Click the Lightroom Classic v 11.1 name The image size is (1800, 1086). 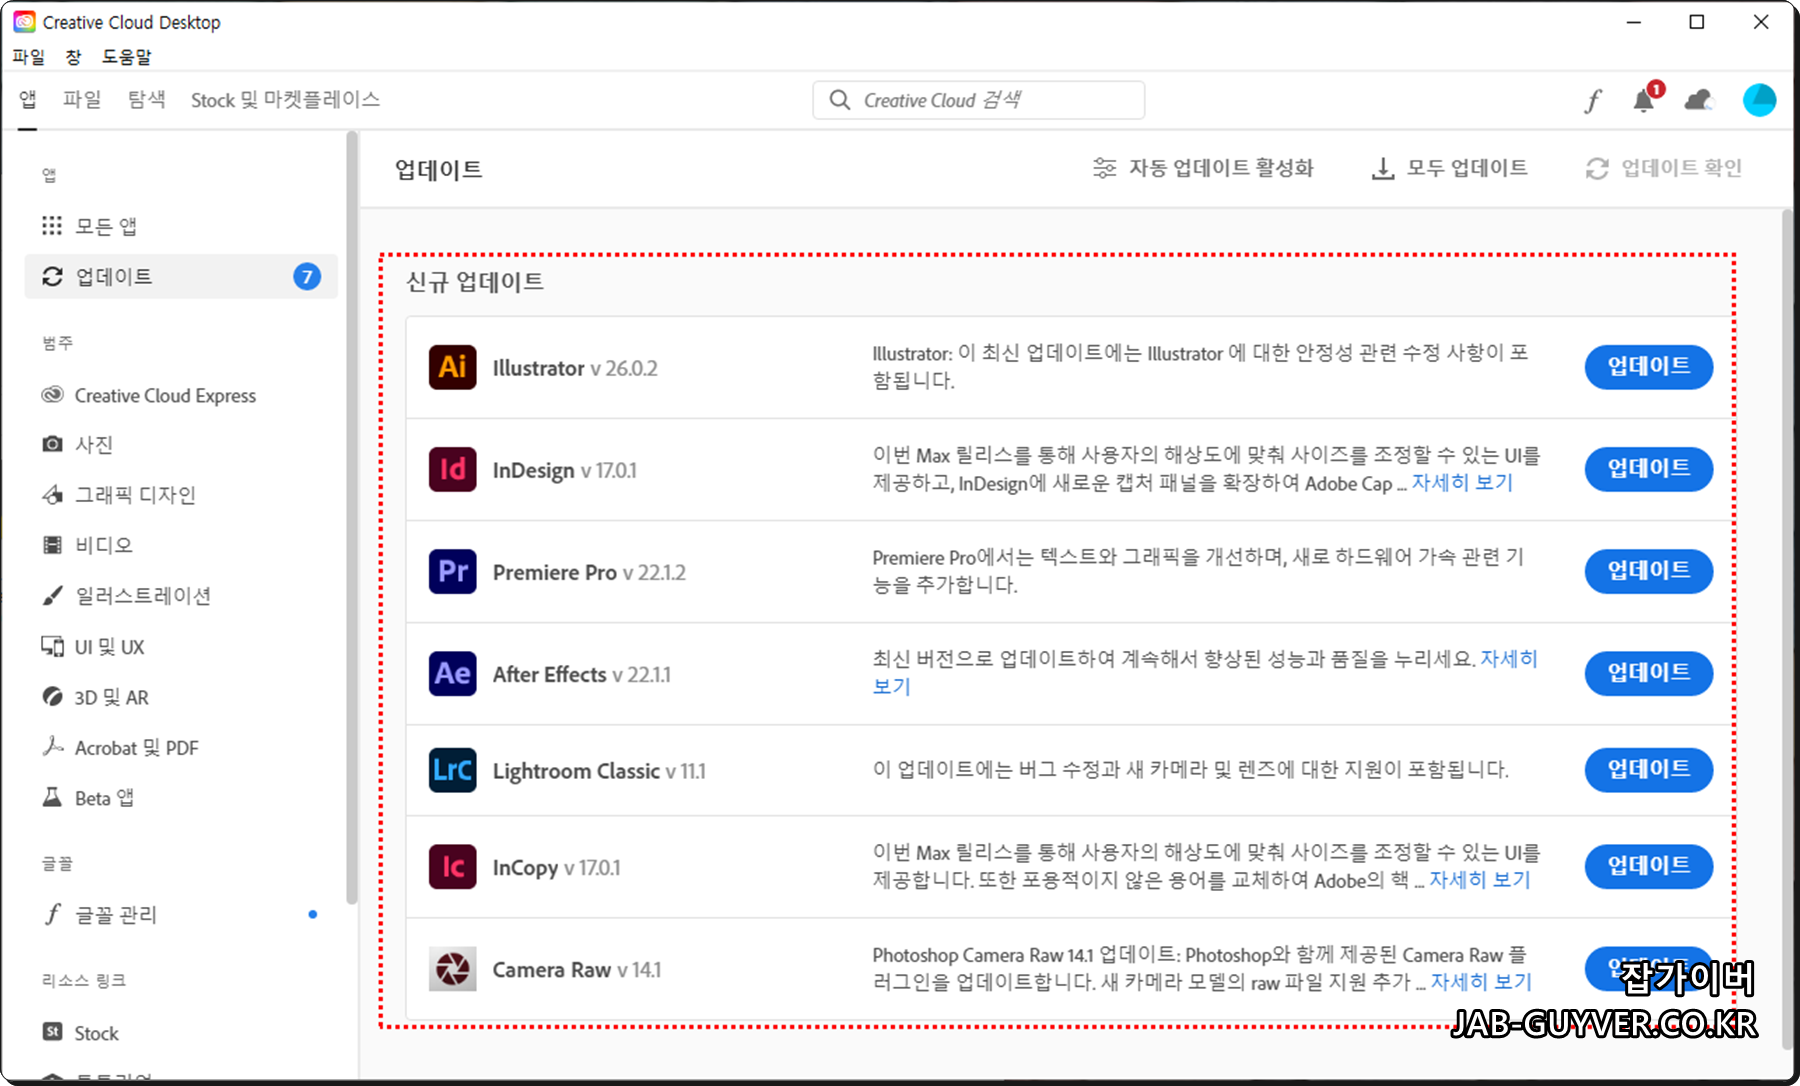pos(599,771)
